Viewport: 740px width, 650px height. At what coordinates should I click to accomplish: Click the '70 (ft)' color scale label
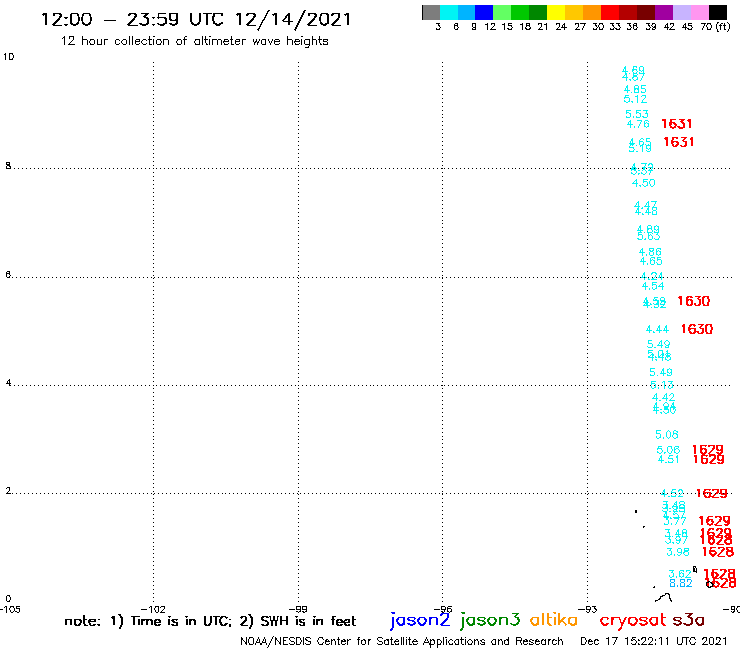click(x=715, y=26)
